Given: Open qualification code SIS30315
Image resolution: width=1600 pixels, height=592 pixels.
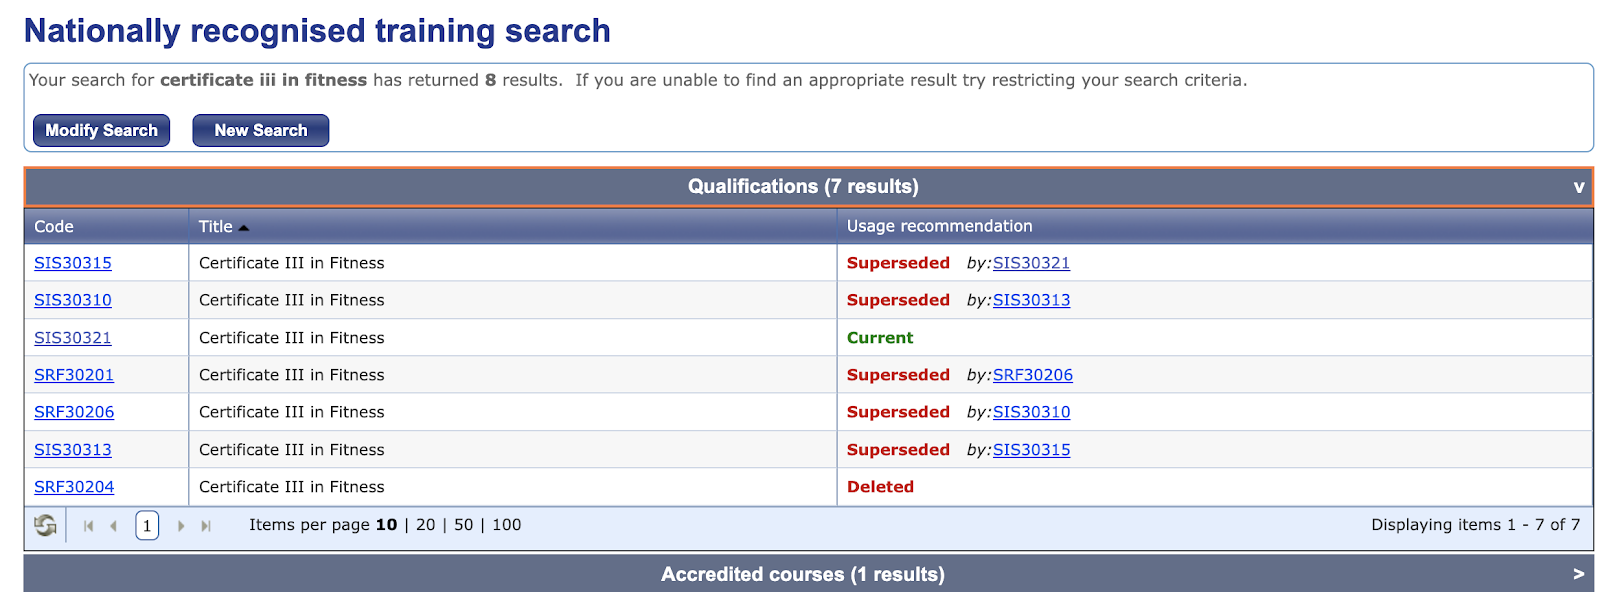Looking at the screenshot, I should point(73,263).
